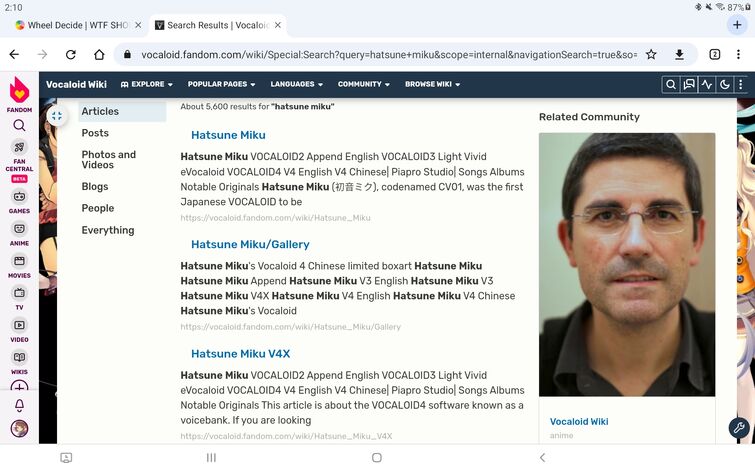The width and height of the screenshot is (755, 472).
Task: Select the Everything search filter
Action: coord(108,230)
